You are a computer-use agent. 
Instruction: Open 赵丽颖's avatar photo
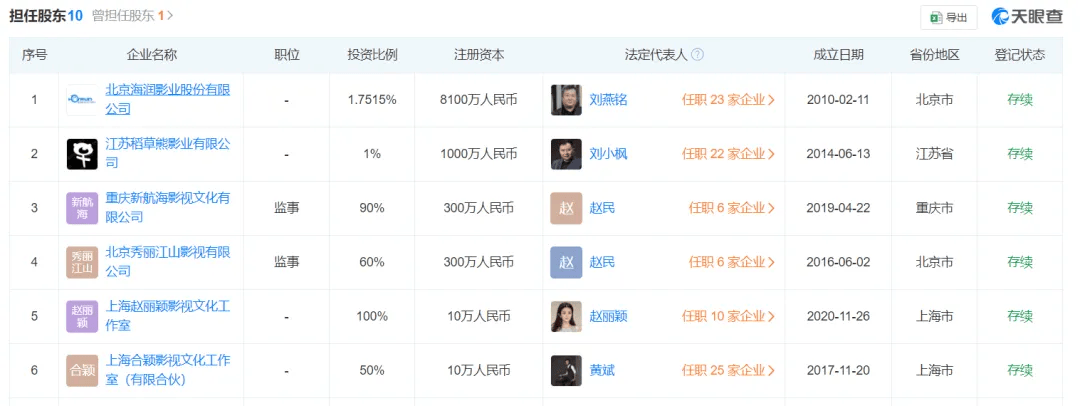point(566,316)
